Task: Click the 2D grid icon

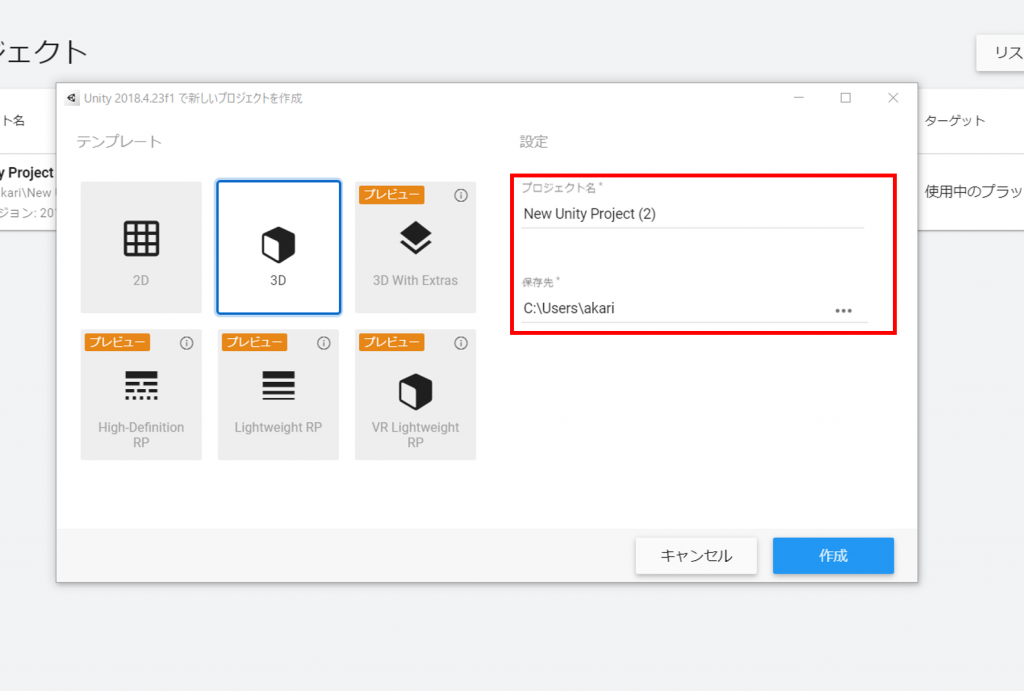Action: (x=141, y=238)
